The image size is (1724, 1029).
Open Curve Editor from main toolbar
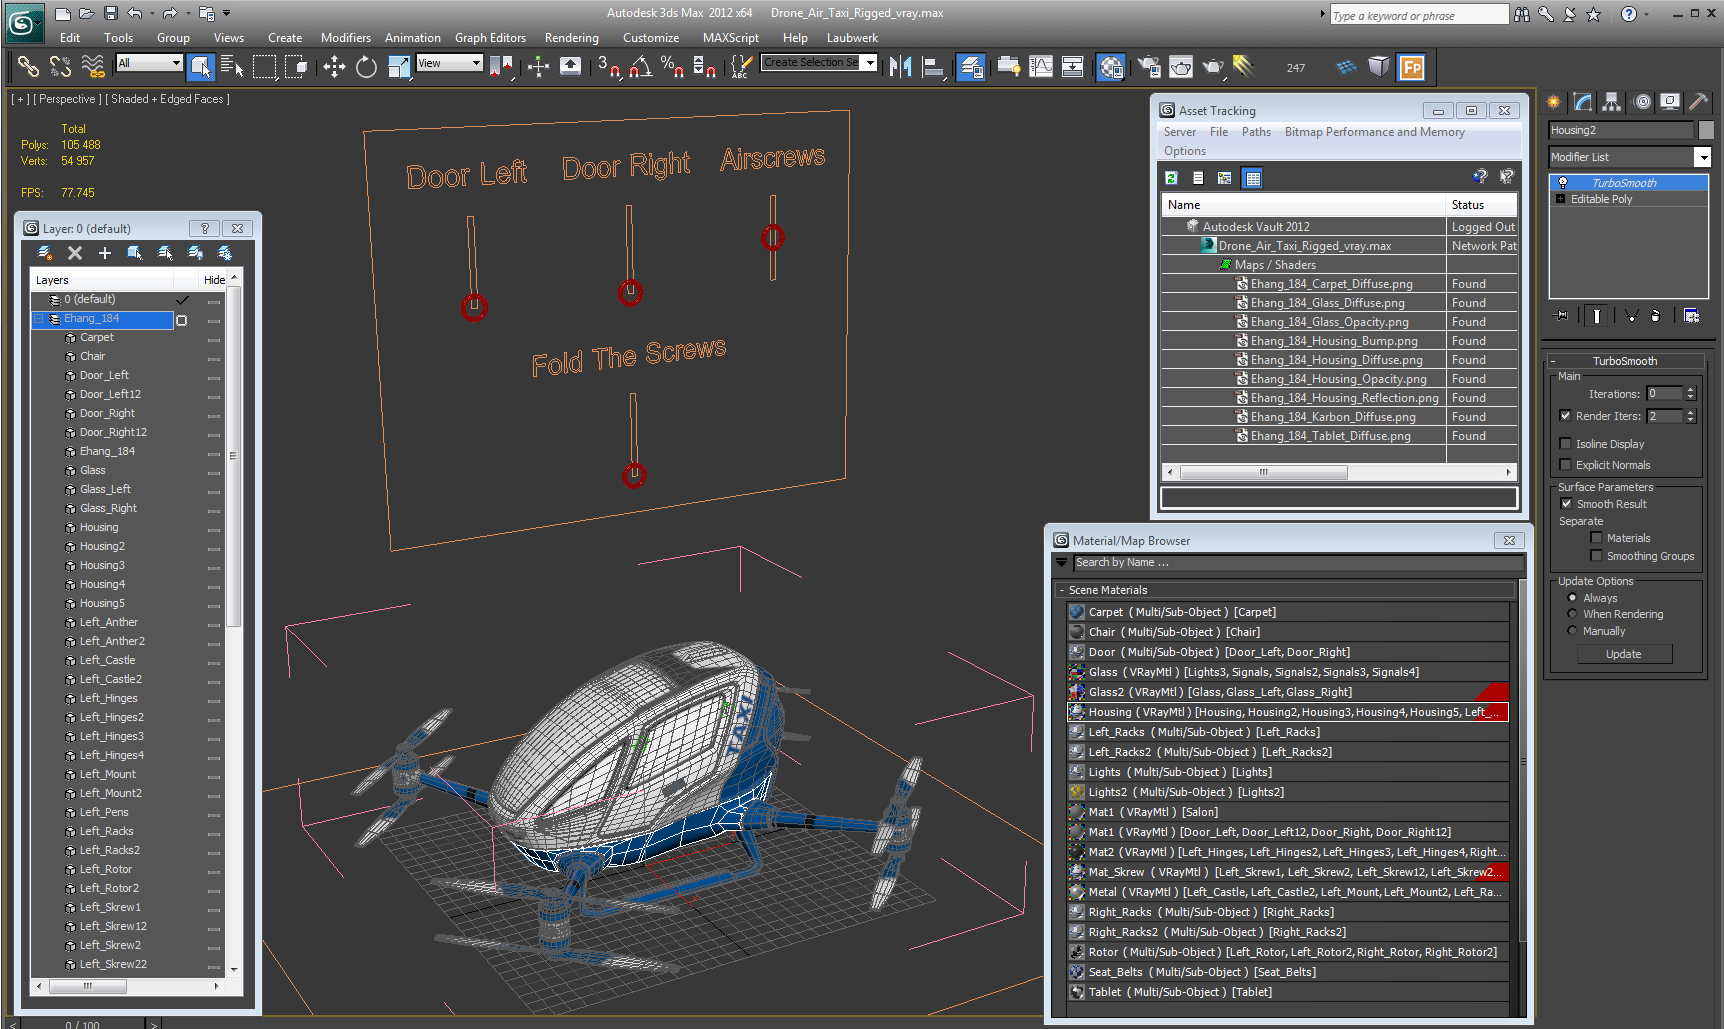point(1041,67)
